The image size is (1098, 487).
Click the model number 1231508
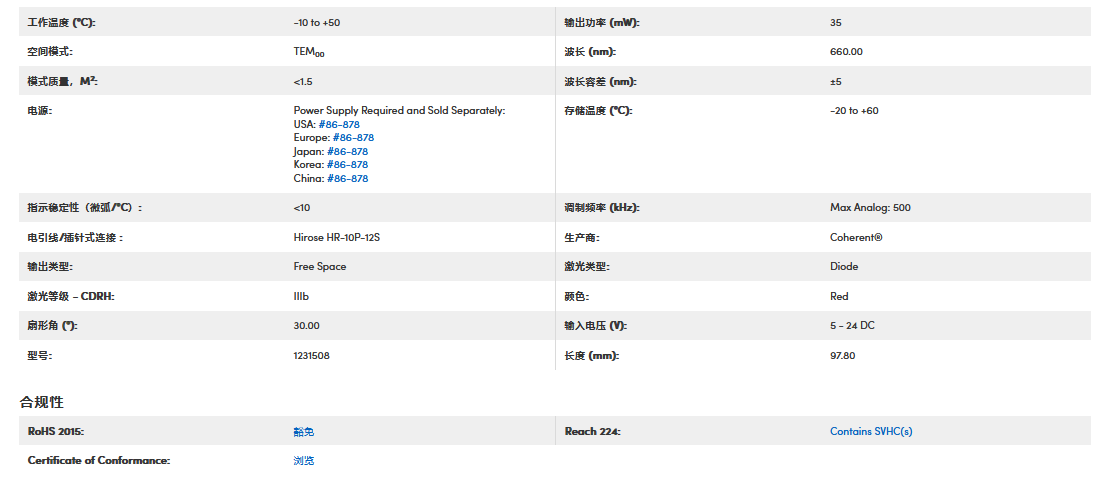point(312,356)
